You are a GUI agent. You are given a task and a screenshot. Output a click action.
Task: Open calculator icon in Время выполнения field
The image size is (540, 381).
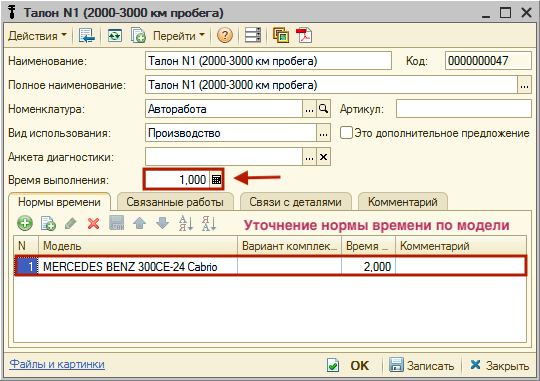point(216,179)
